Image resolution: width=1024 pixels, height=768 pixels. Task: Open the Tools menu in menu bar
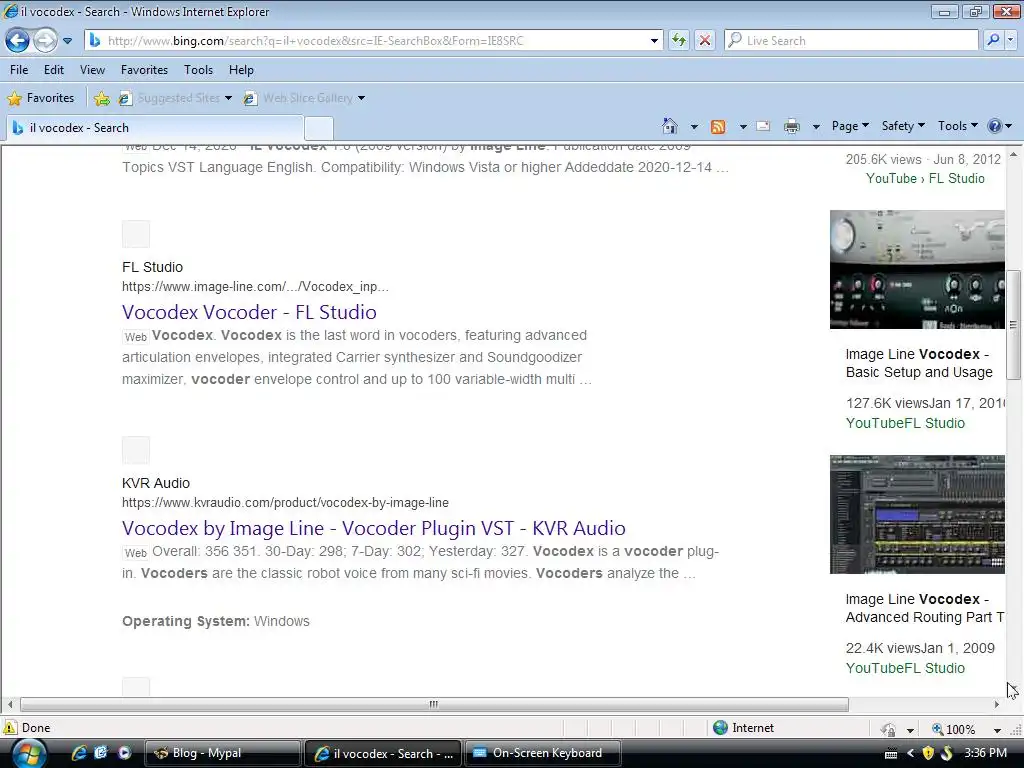[199, 70]
